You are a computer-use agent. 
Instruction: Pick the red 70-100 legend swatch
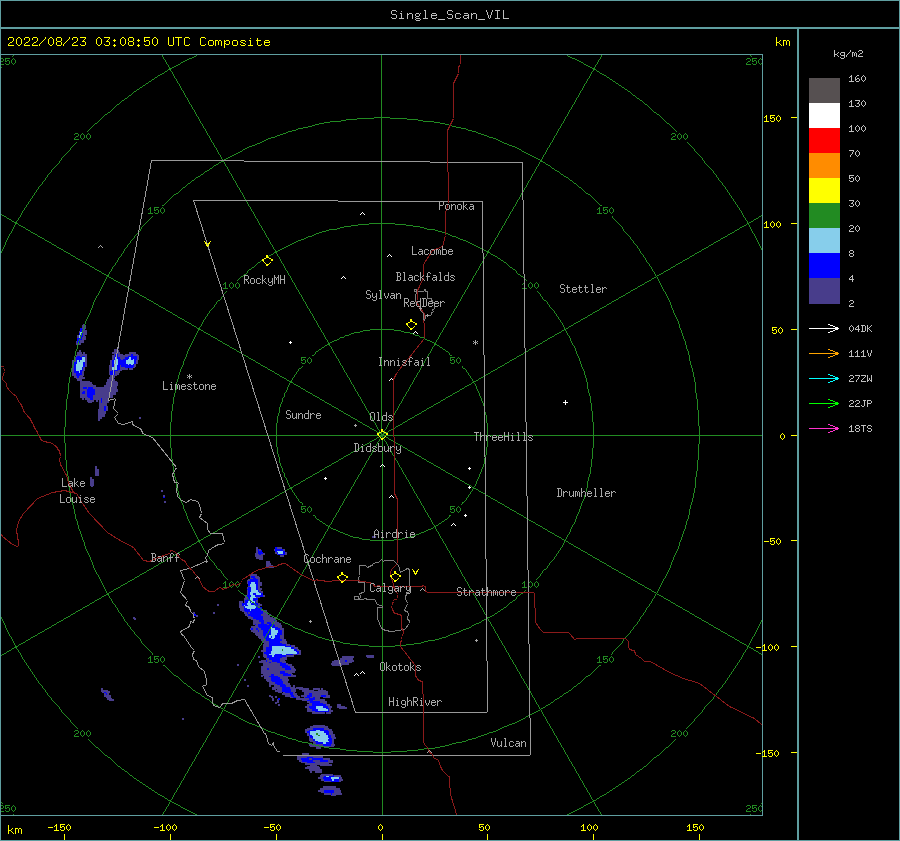(824, 141)
